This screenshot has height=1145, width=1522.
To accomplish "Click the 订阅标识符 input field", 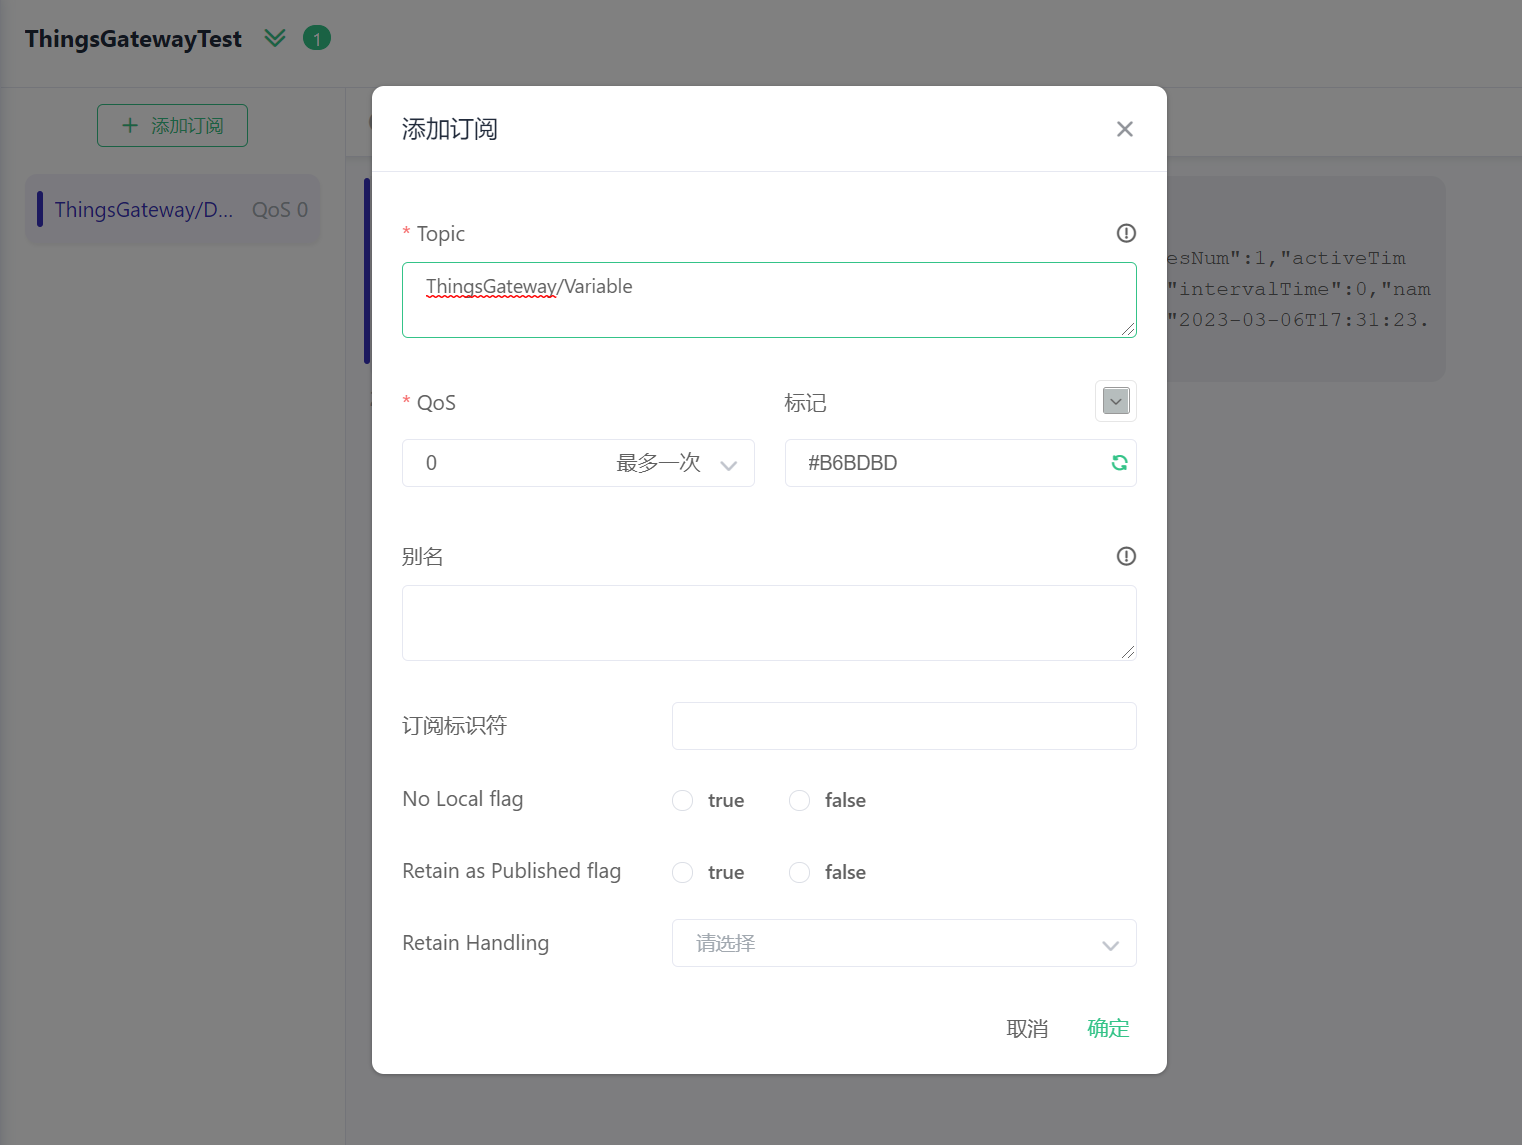I will (x=904, y=726).
